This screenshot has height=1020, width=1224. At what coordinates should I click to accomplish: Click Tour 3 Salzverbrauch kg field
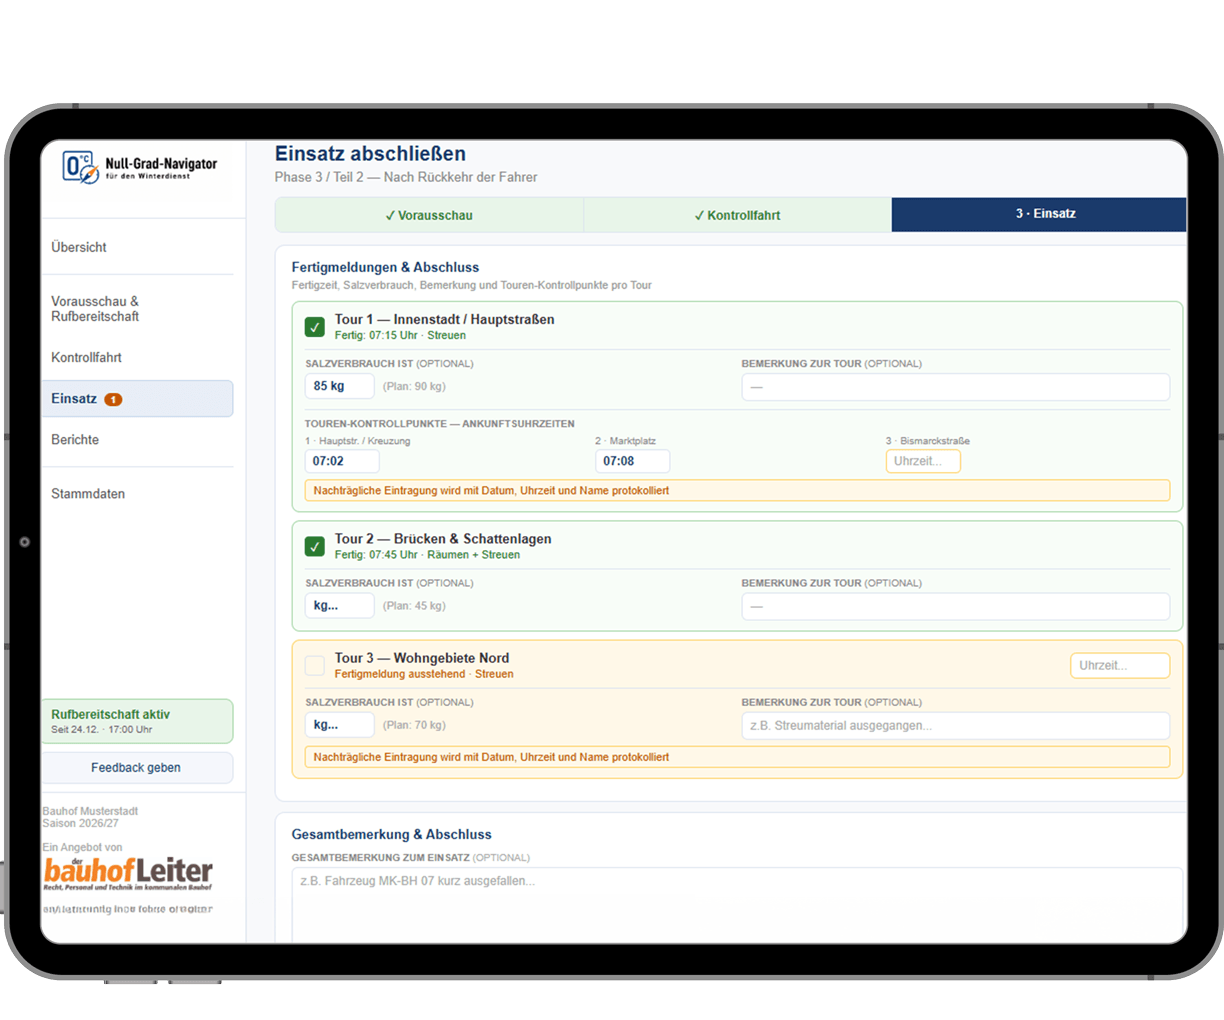click(340, 725)
